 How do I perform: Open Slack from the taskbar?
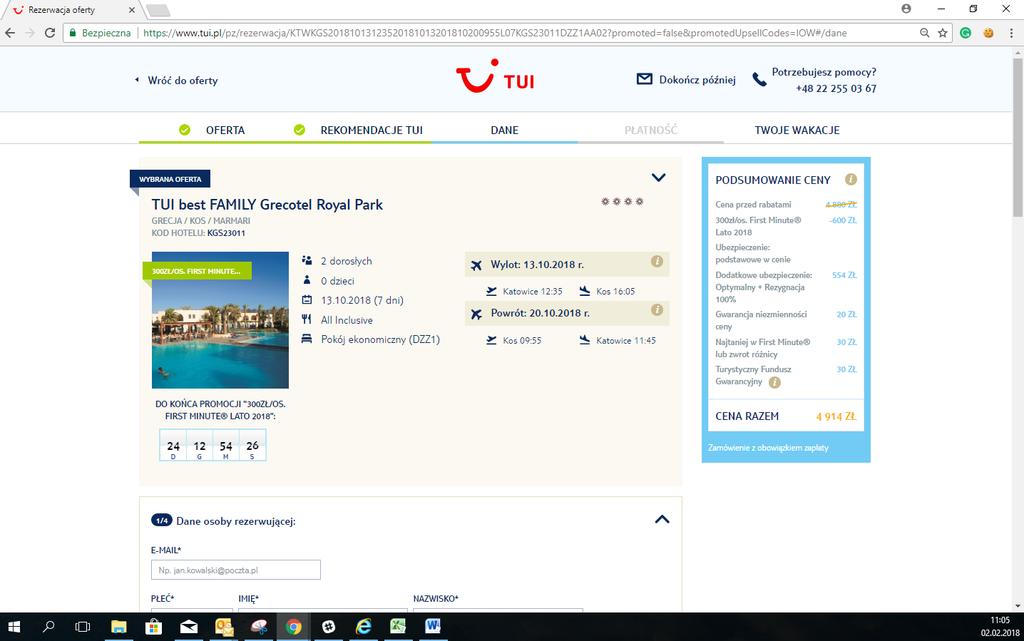click(x=328, y=627)
